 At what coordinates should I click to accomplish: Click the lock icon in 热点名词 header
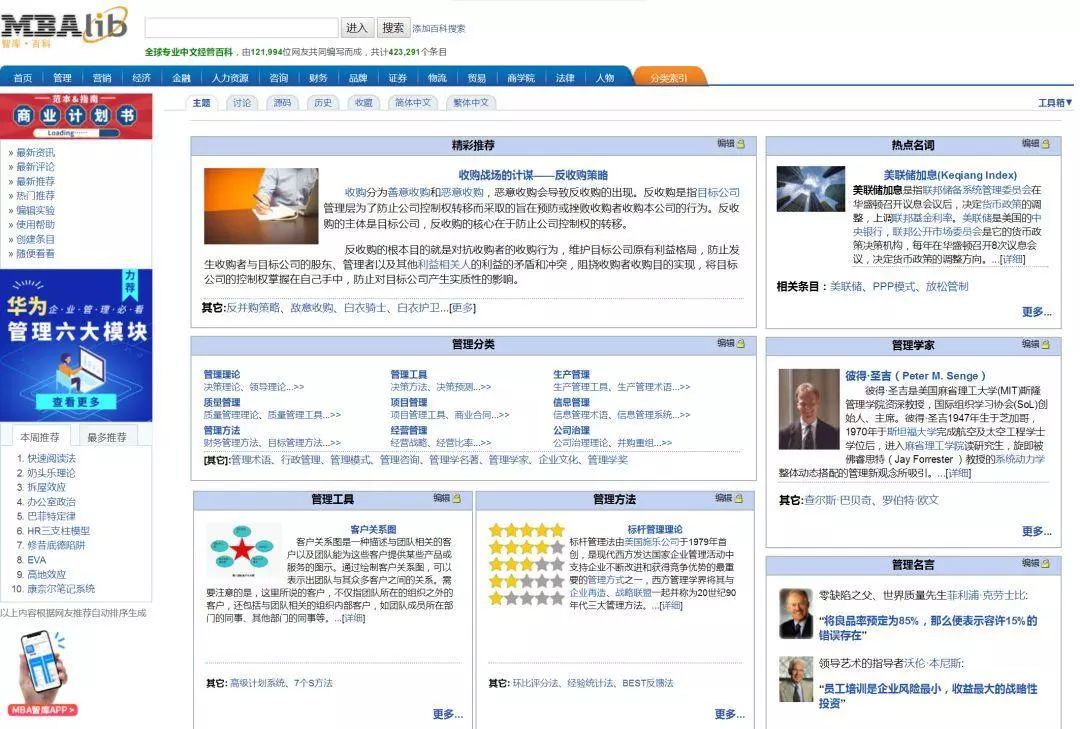click(1046, 144)
